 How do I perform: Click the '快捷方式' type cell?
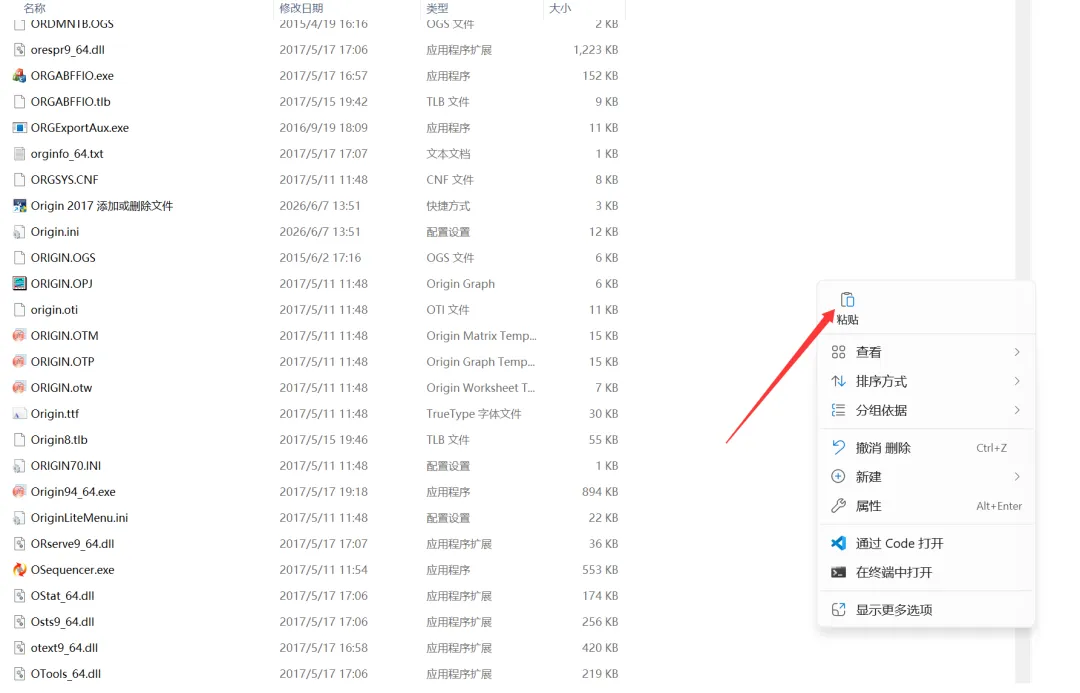click(x=448, y=206)
